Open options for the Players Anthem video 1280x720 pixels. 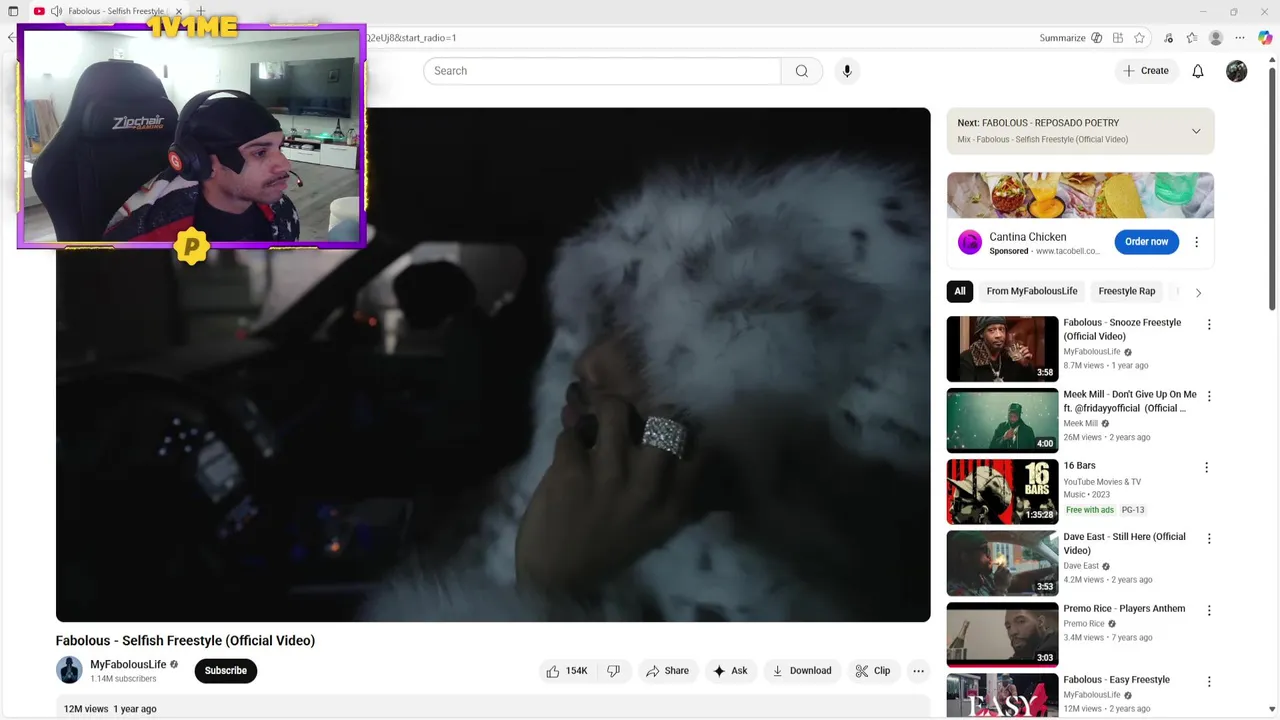(x=1209, y=610)
